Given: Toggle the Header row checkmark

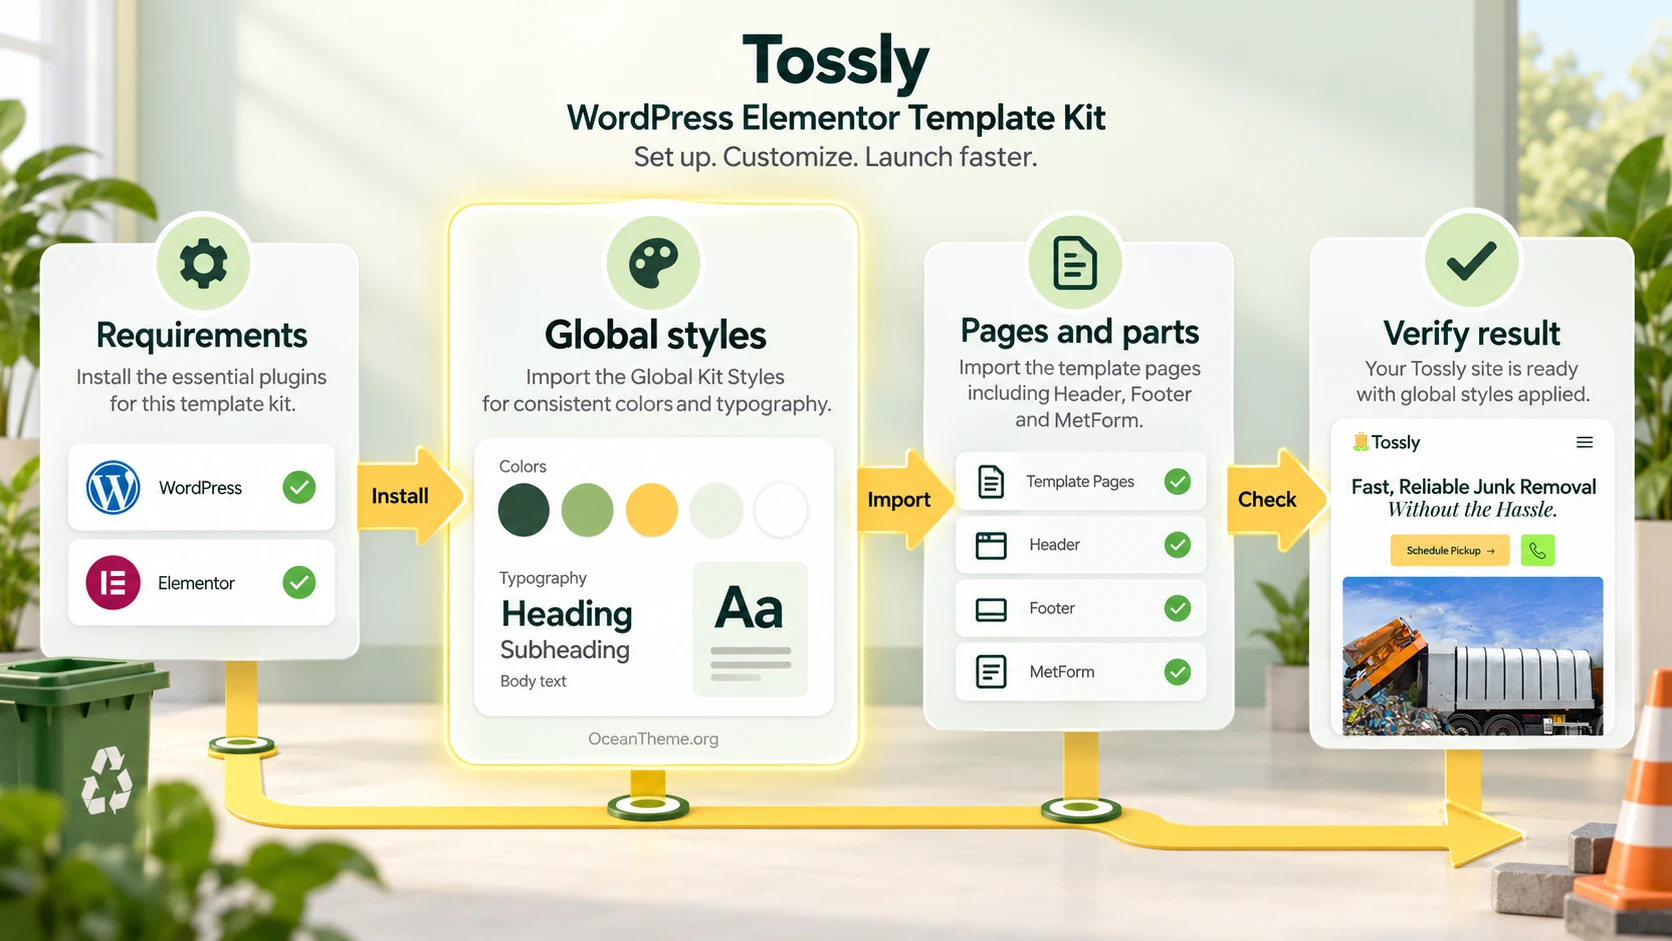Looking at the screenshot, I should pos(1178,545).
